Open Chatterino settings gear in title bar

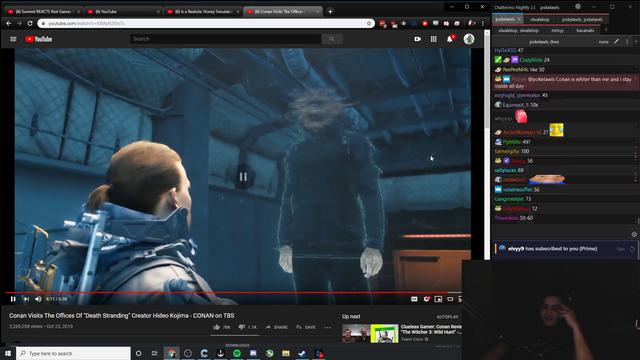(x=578, y=7)
